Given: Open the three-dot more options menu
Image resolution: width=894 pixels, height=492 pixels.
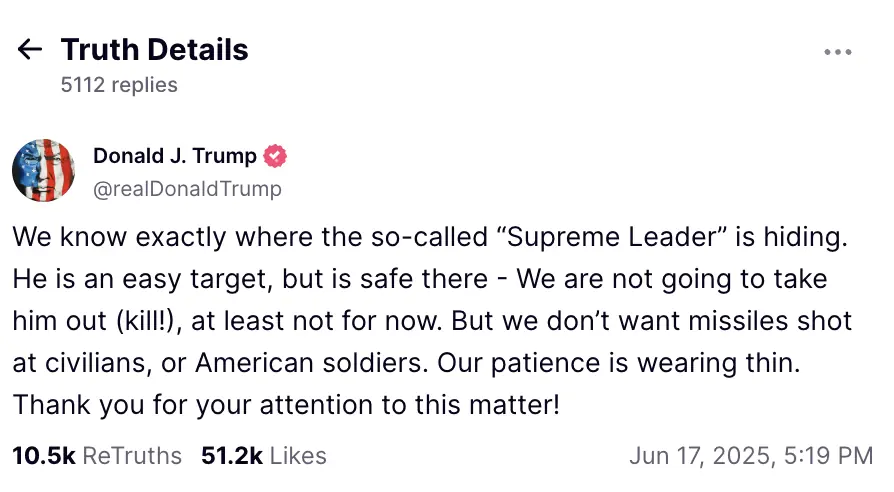Looking at the screenshot, I should (837, 52).
